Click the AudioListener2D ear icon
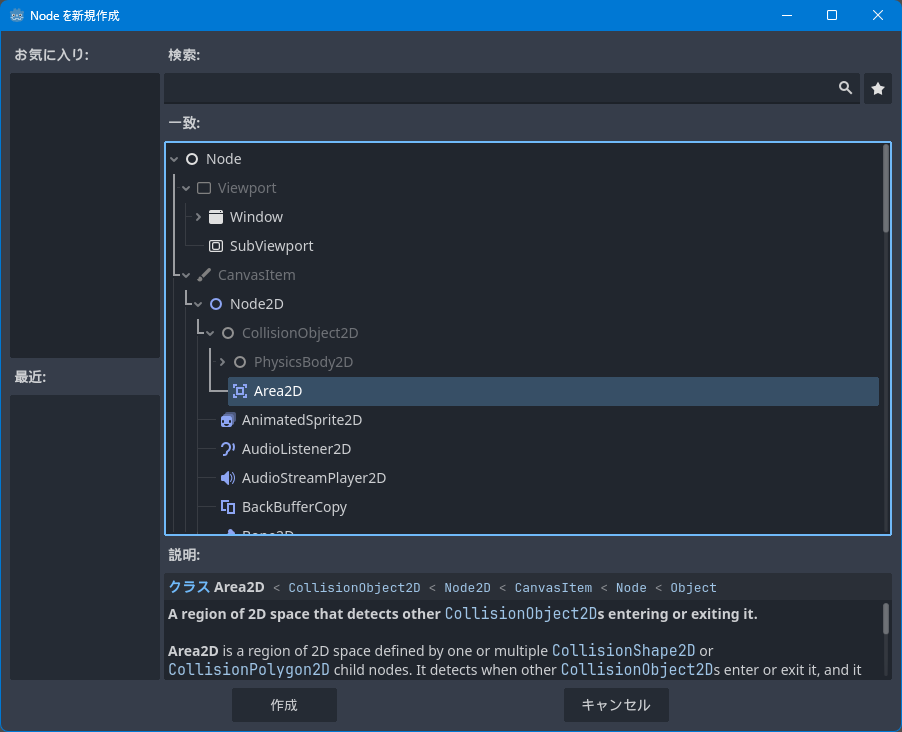 coord(228,449)
